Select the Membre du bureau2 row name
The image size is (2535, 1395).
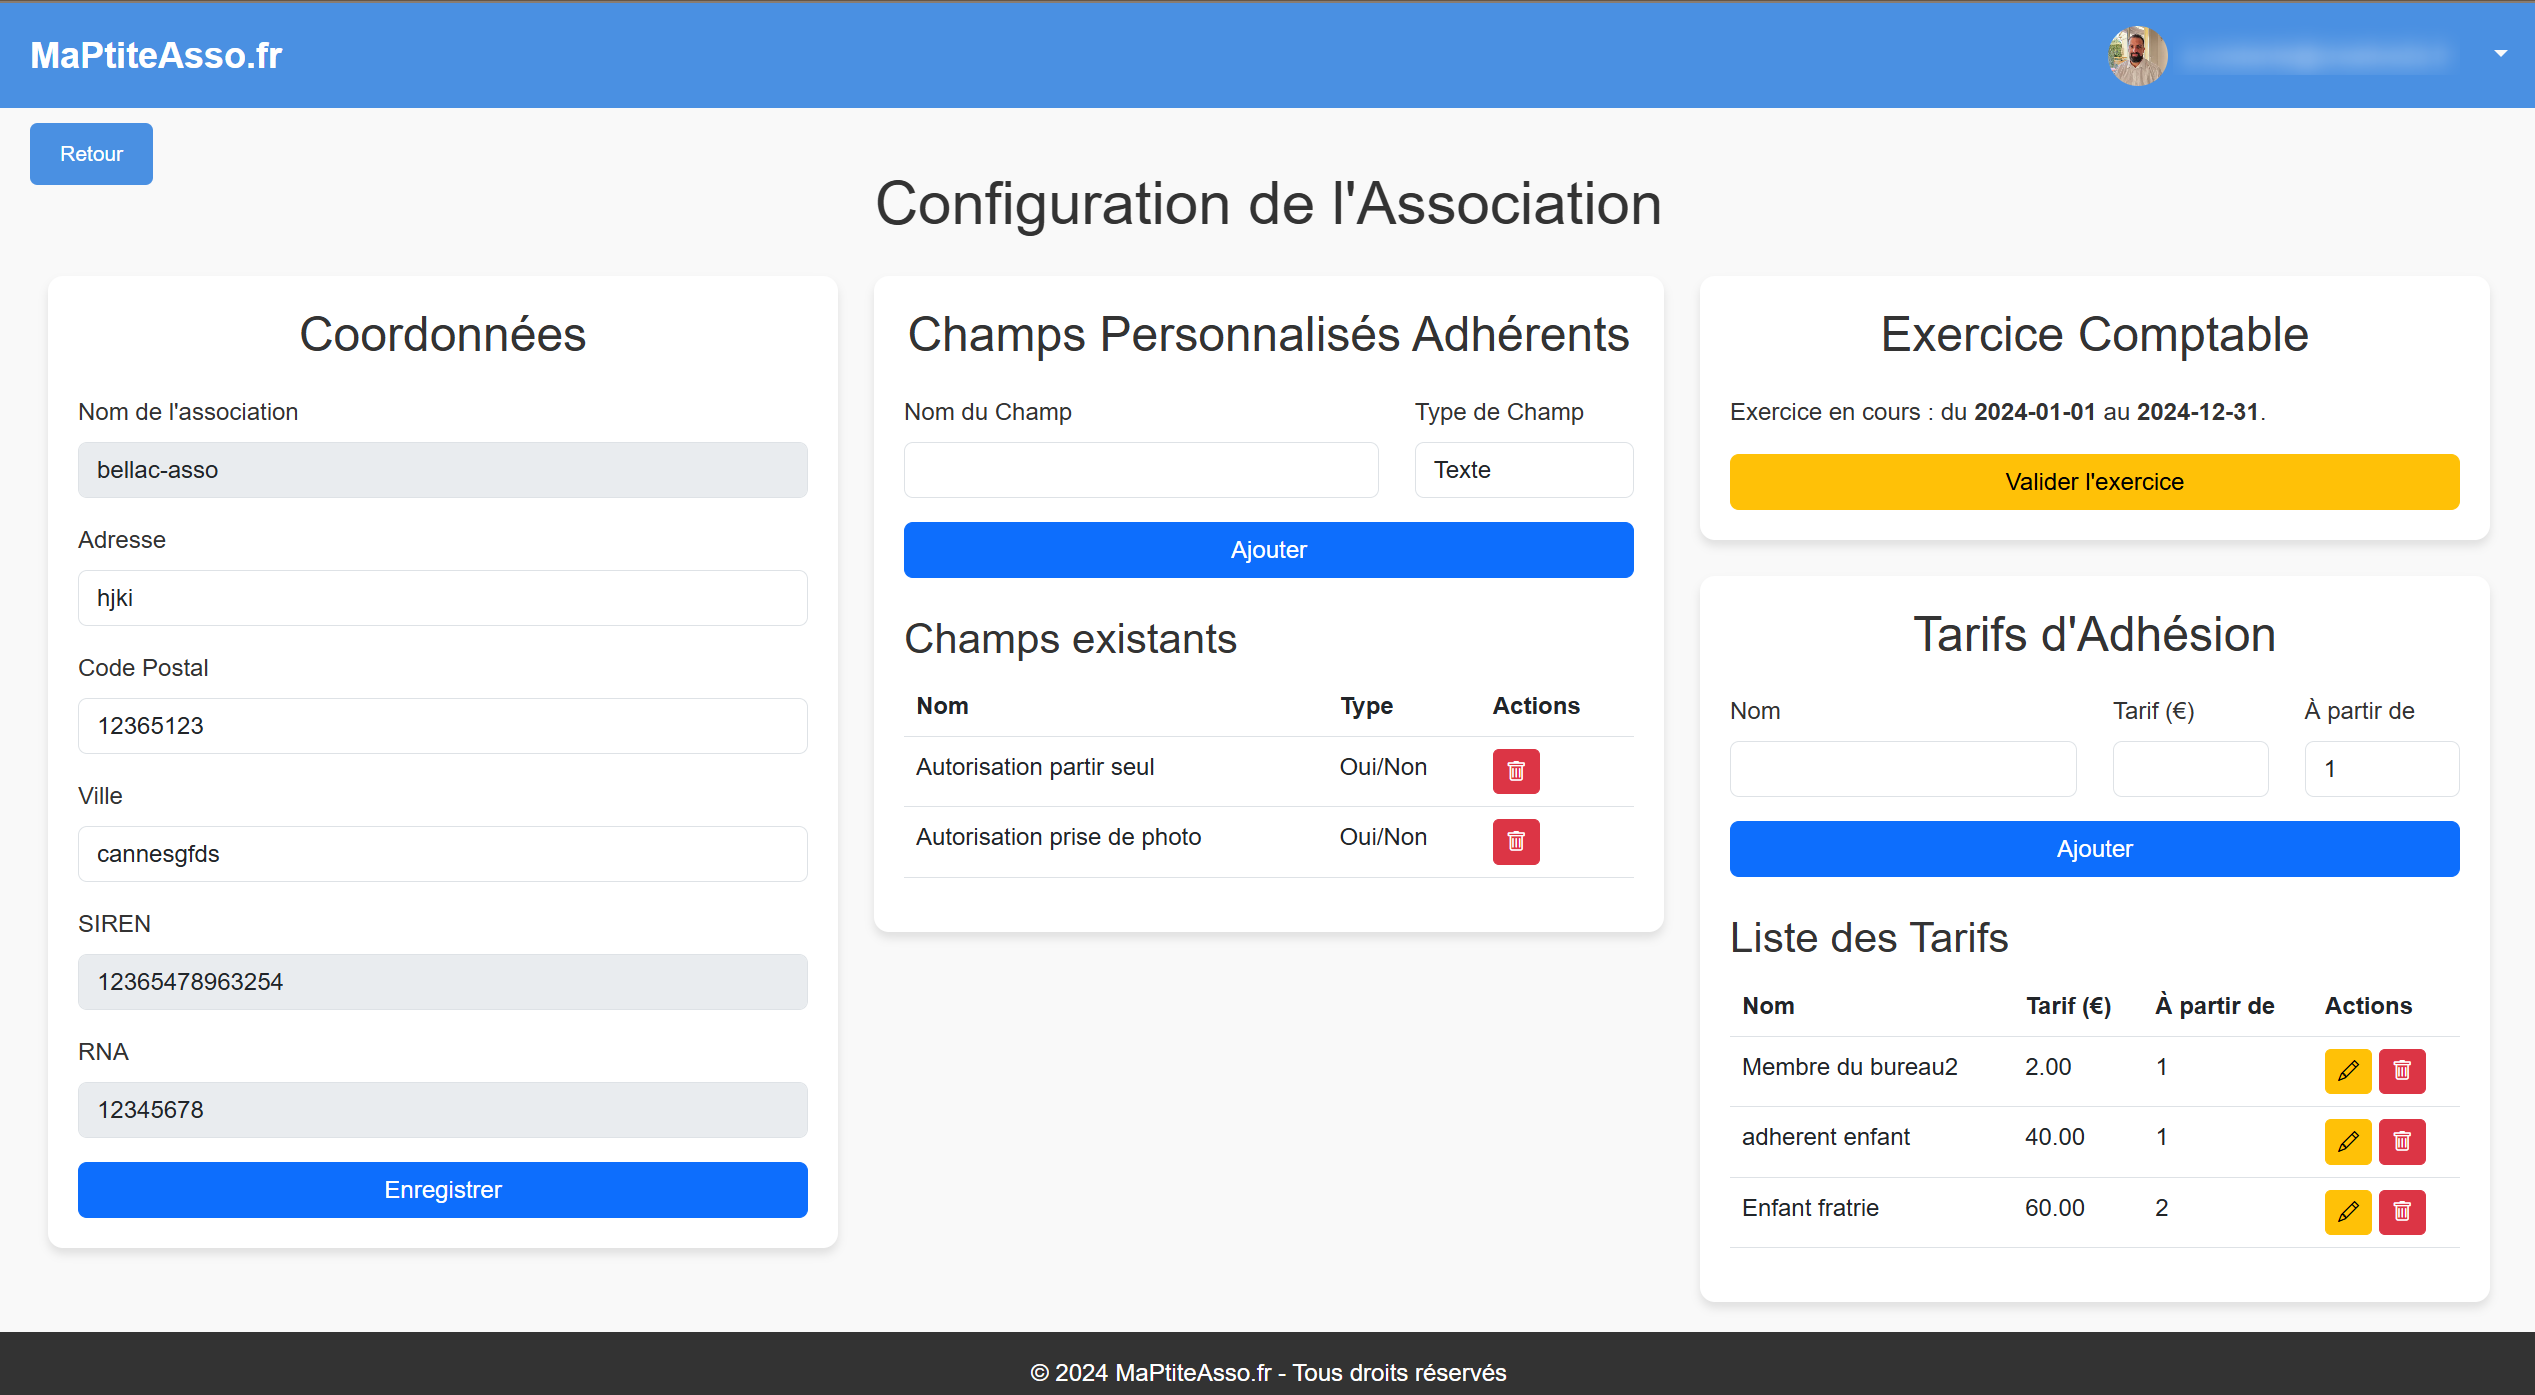point(1850,1067)
